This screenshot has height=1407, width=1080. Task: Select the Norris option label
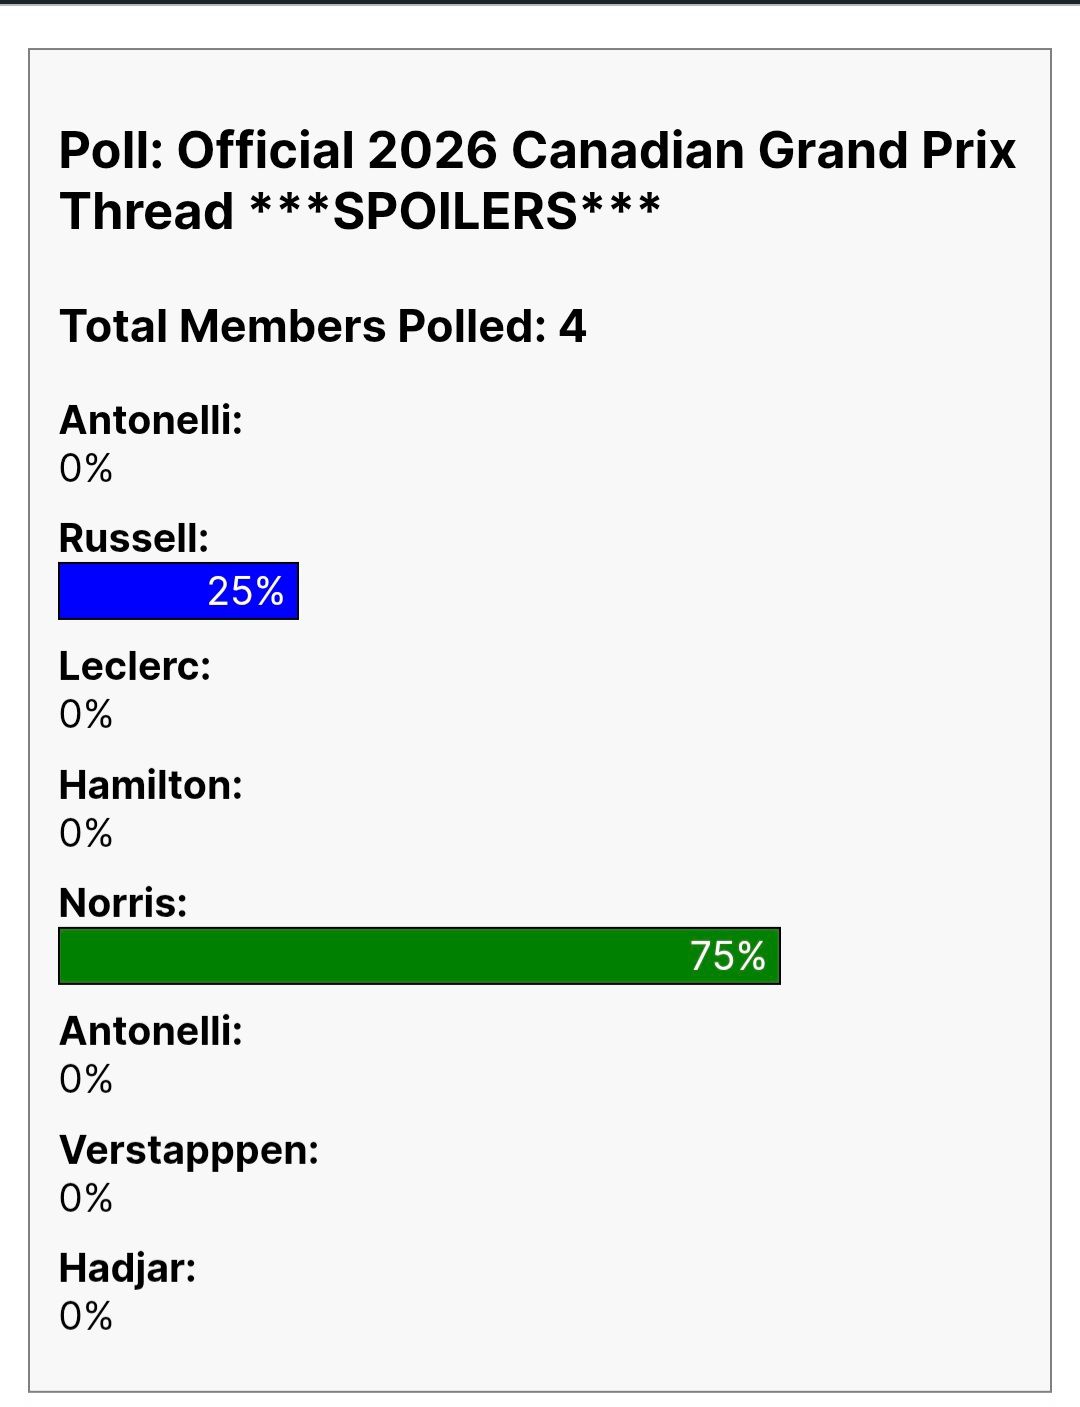click(x=123, y=903)
